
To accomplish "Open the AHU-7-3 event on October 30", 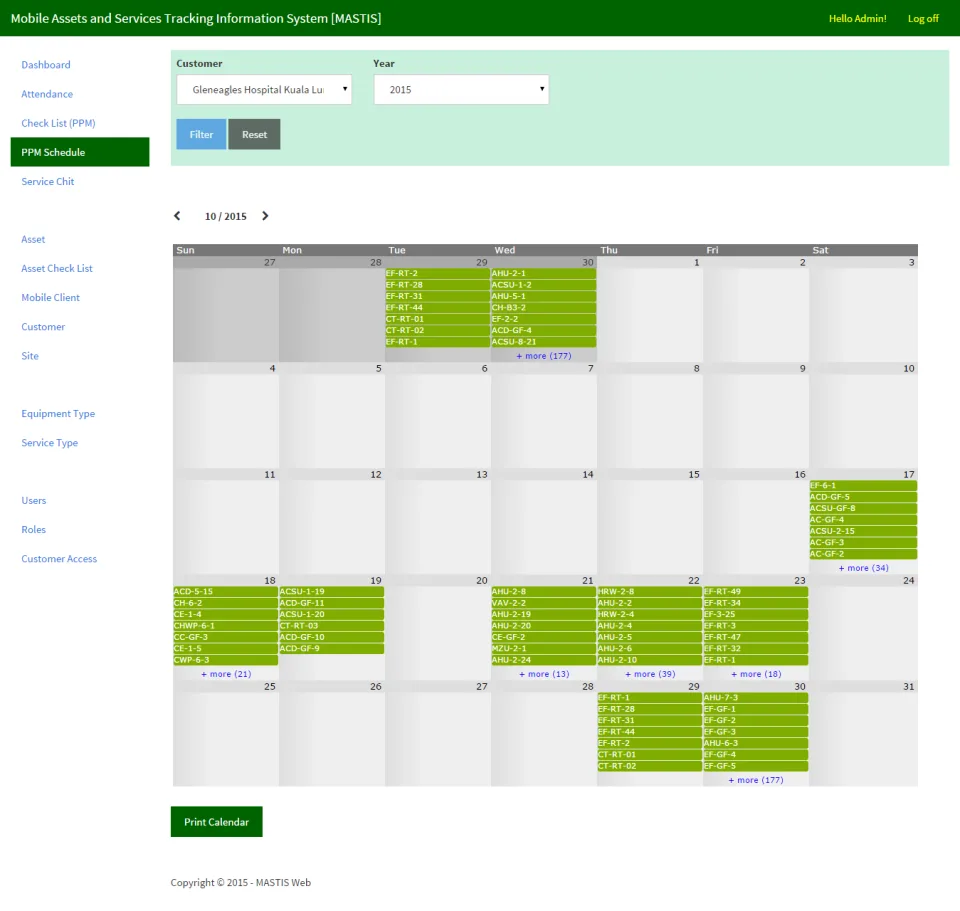I will click(756, 697).
